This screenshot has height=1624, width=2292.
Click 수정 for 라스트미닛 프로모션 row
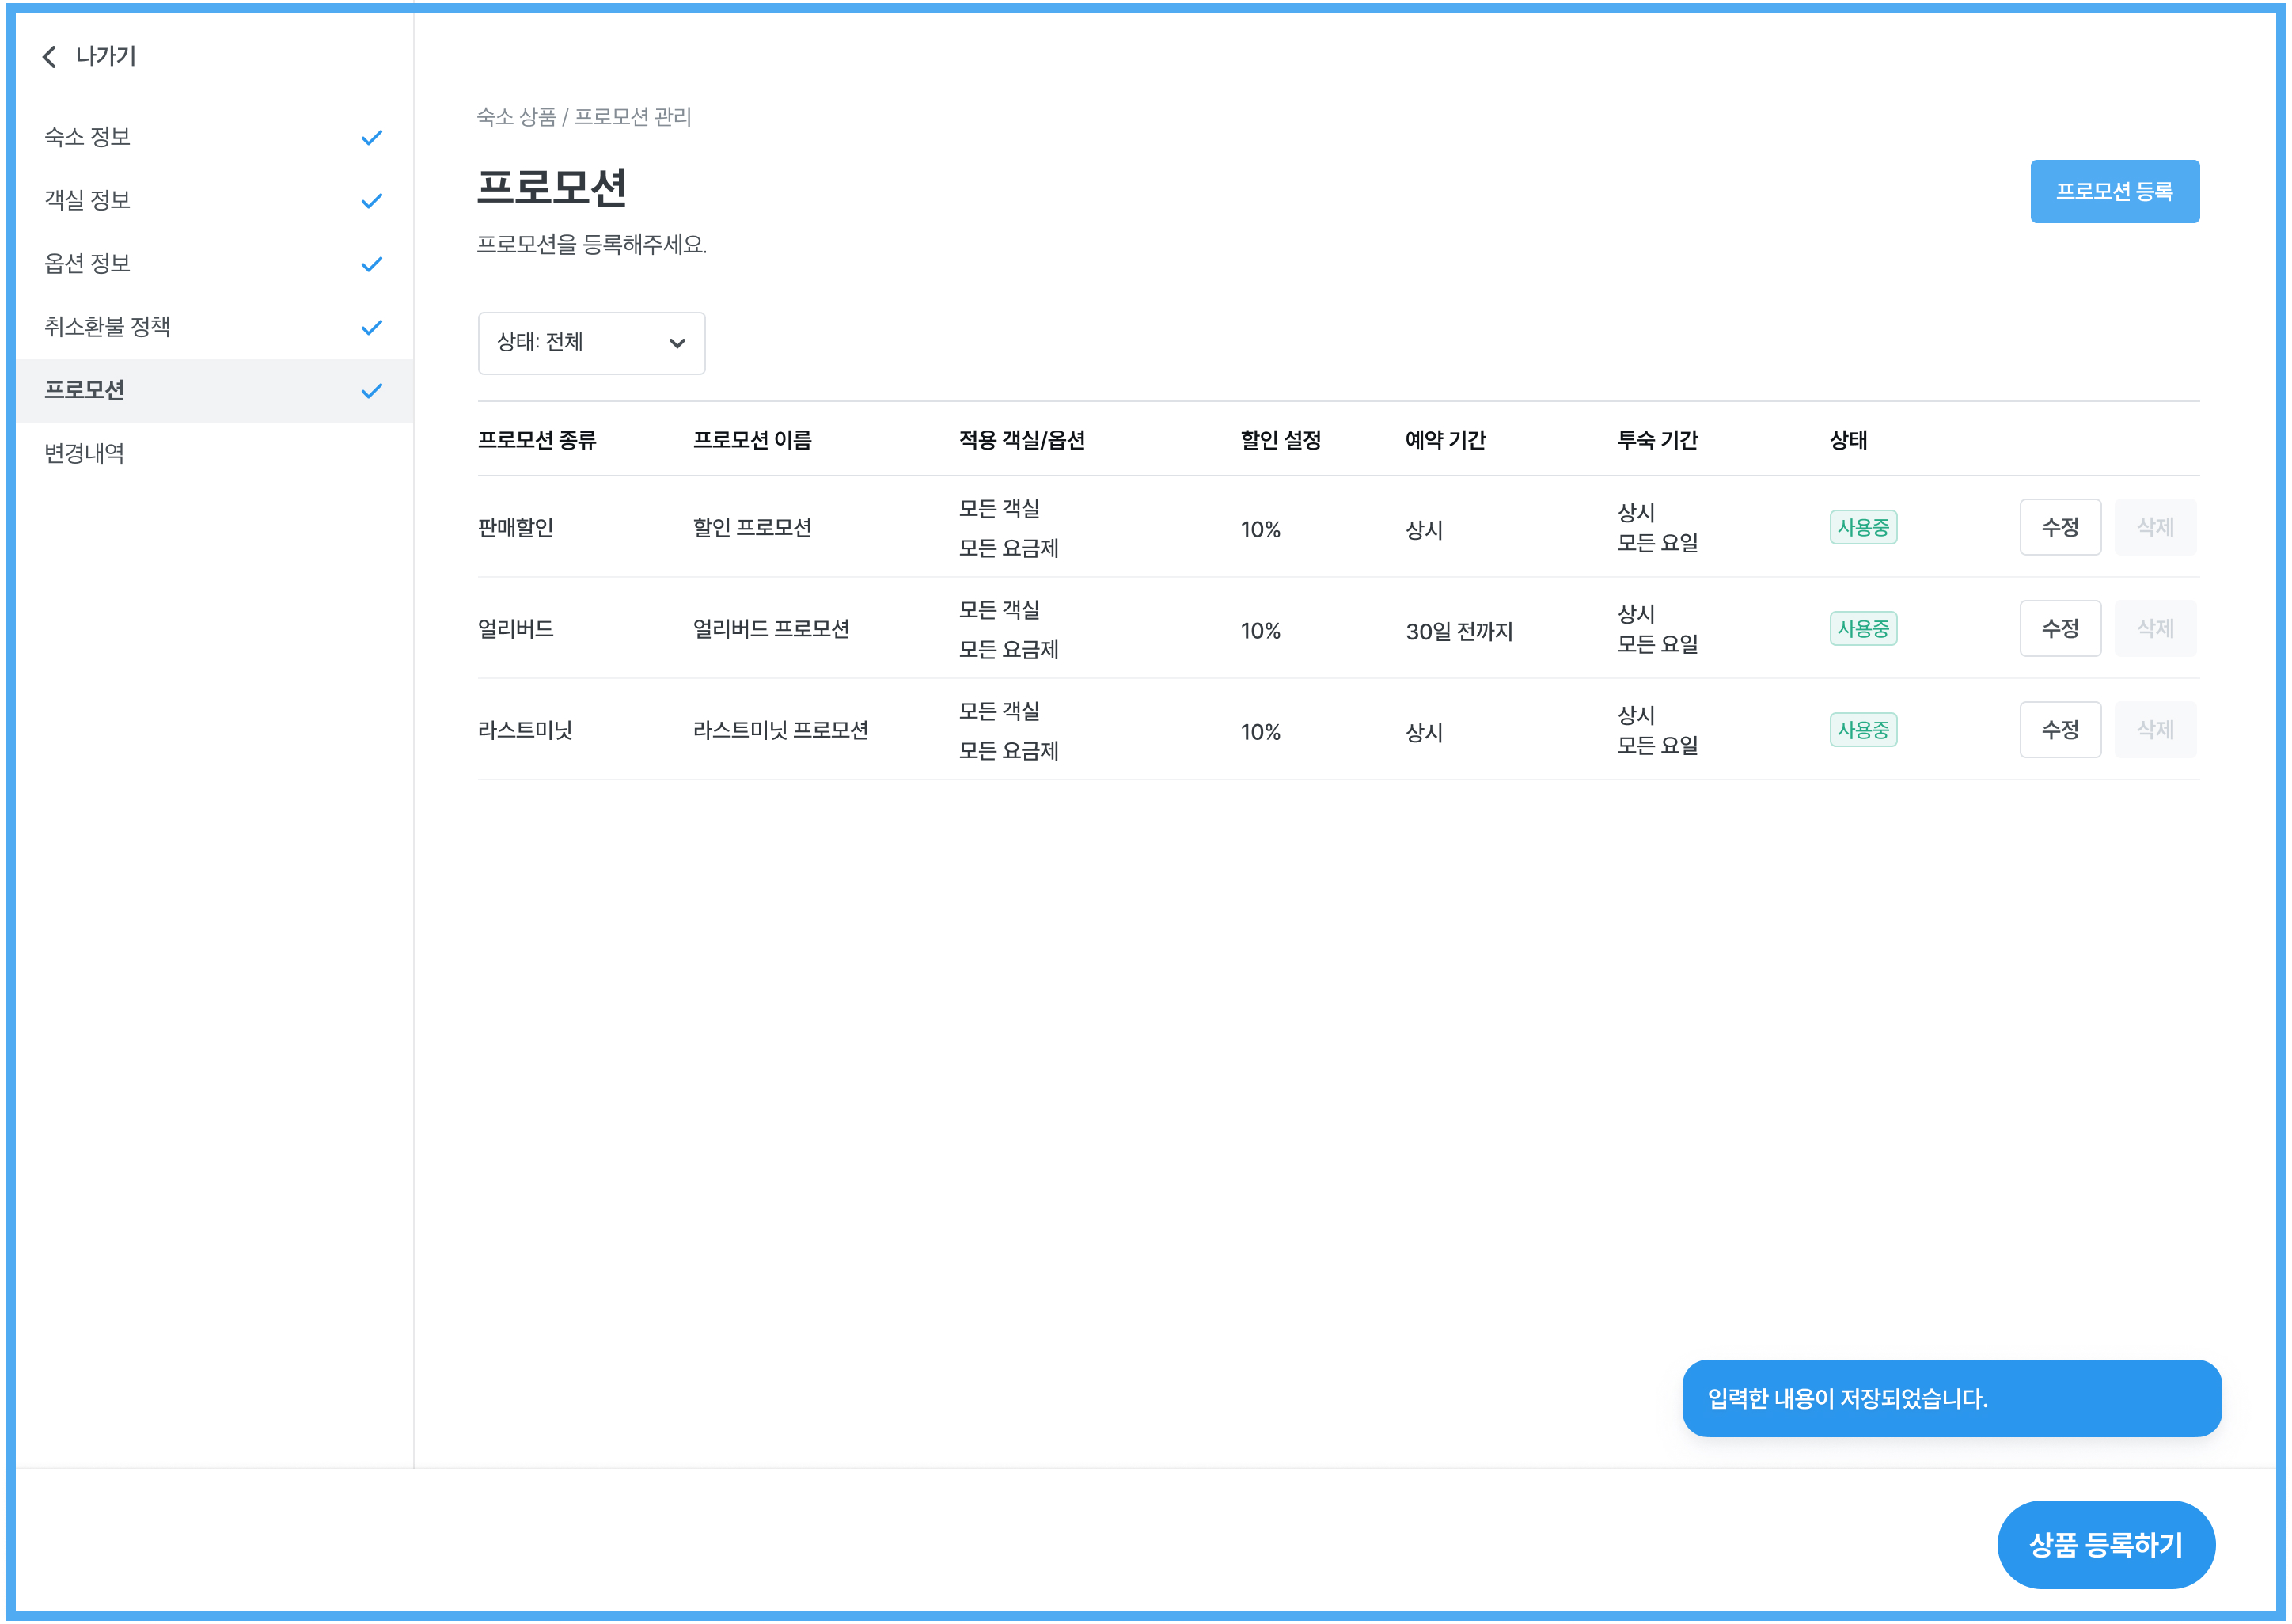[2059, 730]
